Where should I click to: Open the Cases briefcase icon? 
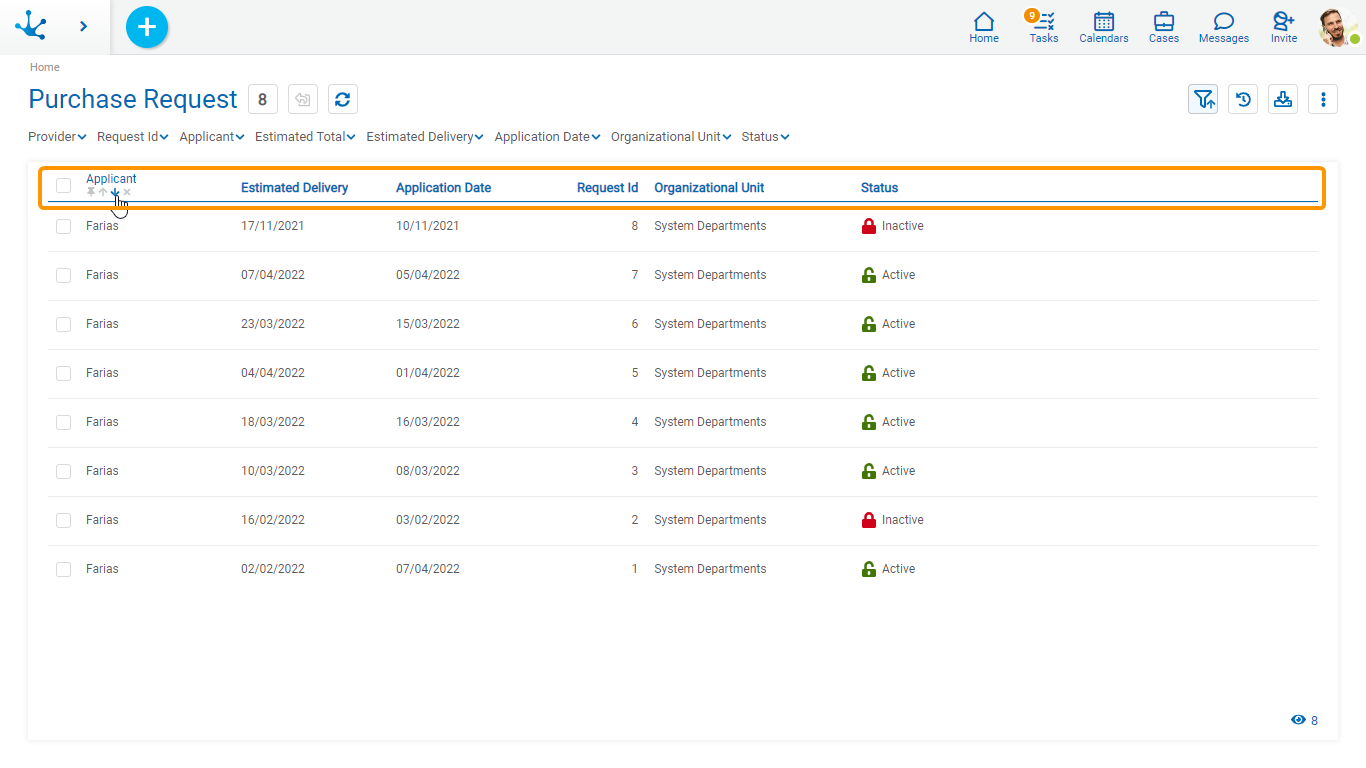[x=1164, y=27]
